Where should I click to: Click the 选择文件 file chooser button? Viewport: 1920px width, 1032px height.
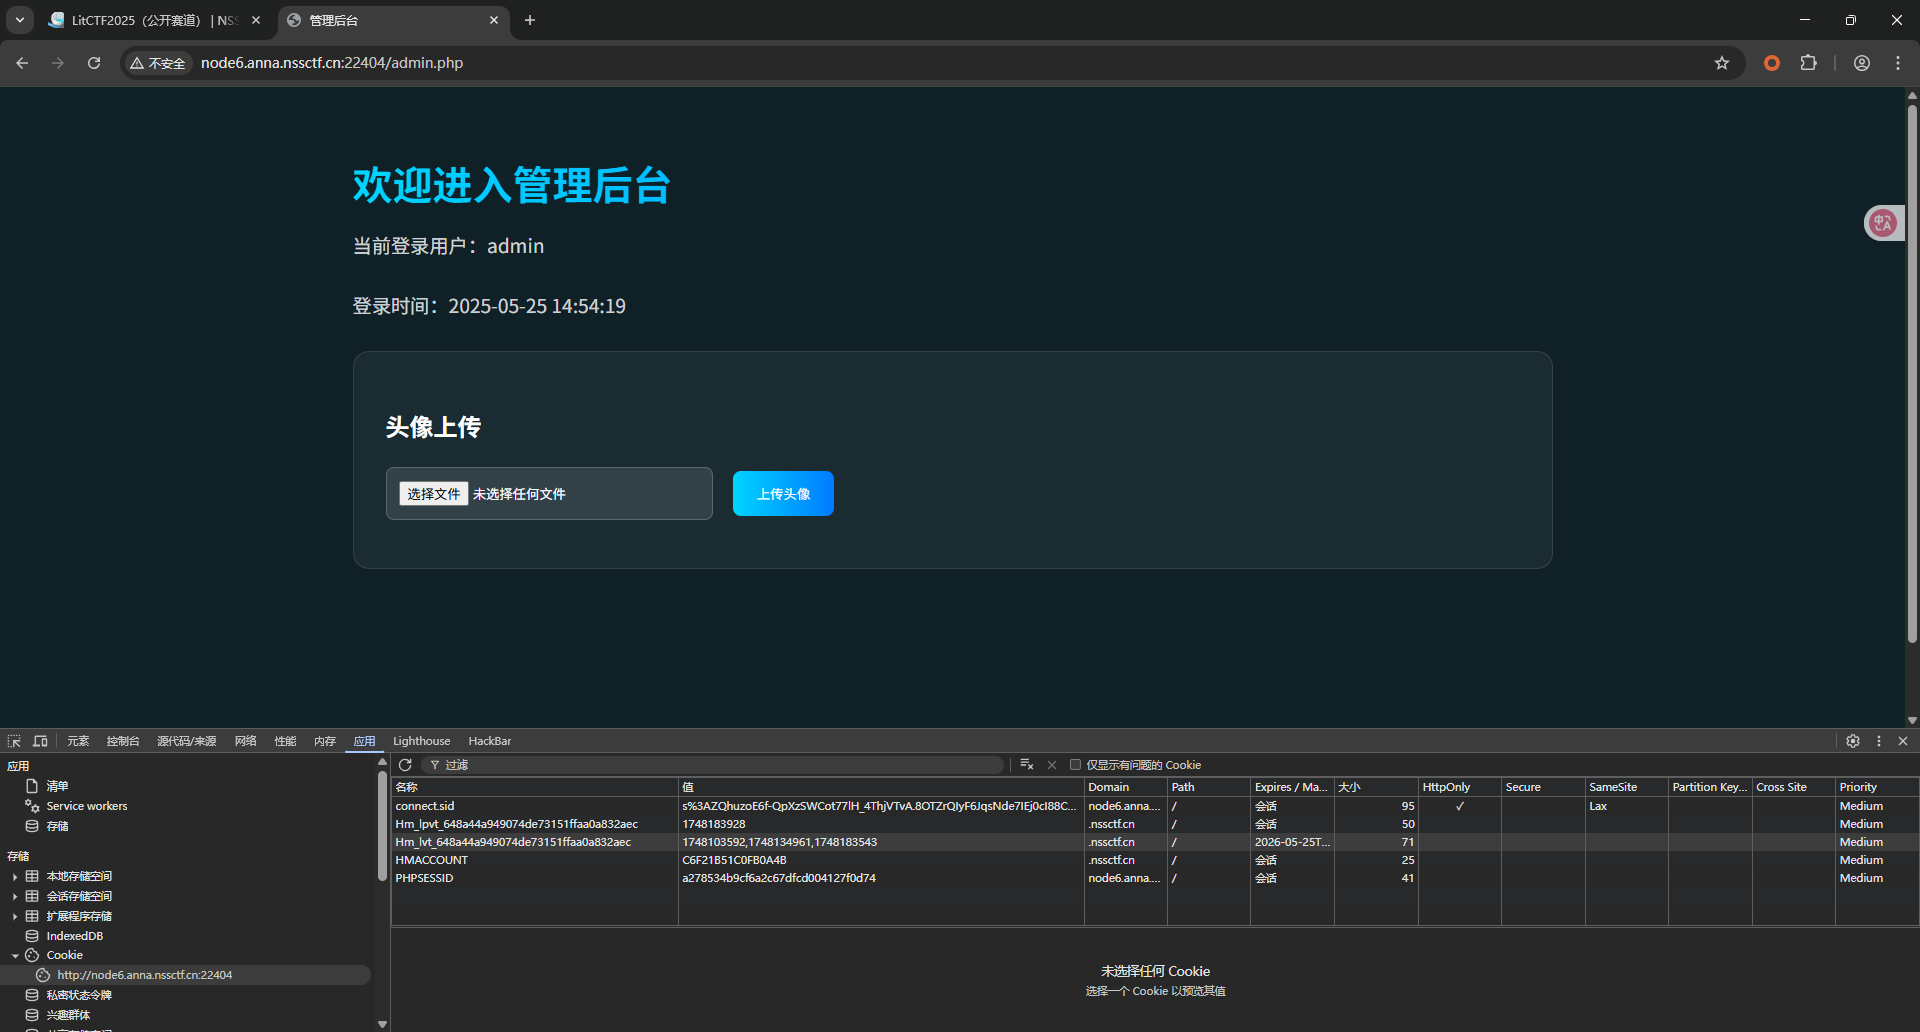(433, 494)
